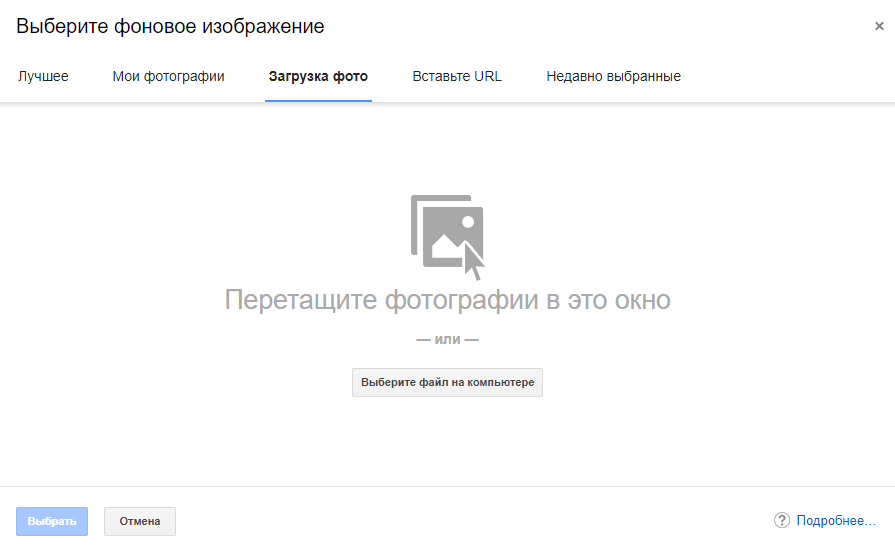
Task: Click the — или — separator label
Action: point(447,340)
